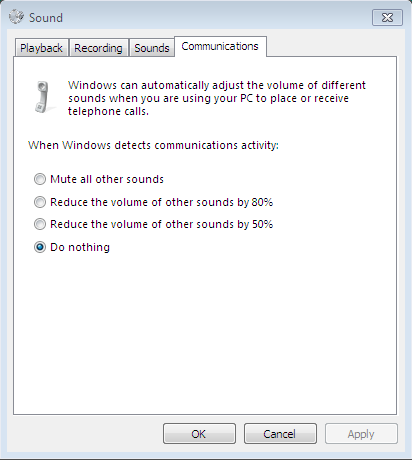Click the 'When Windows detects communications activity' heading

tap(153, 145)
